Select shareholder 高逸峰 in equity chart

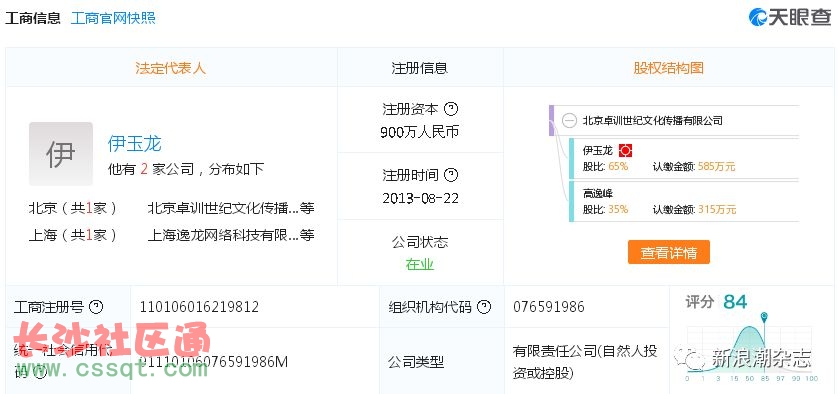[598, 194]
